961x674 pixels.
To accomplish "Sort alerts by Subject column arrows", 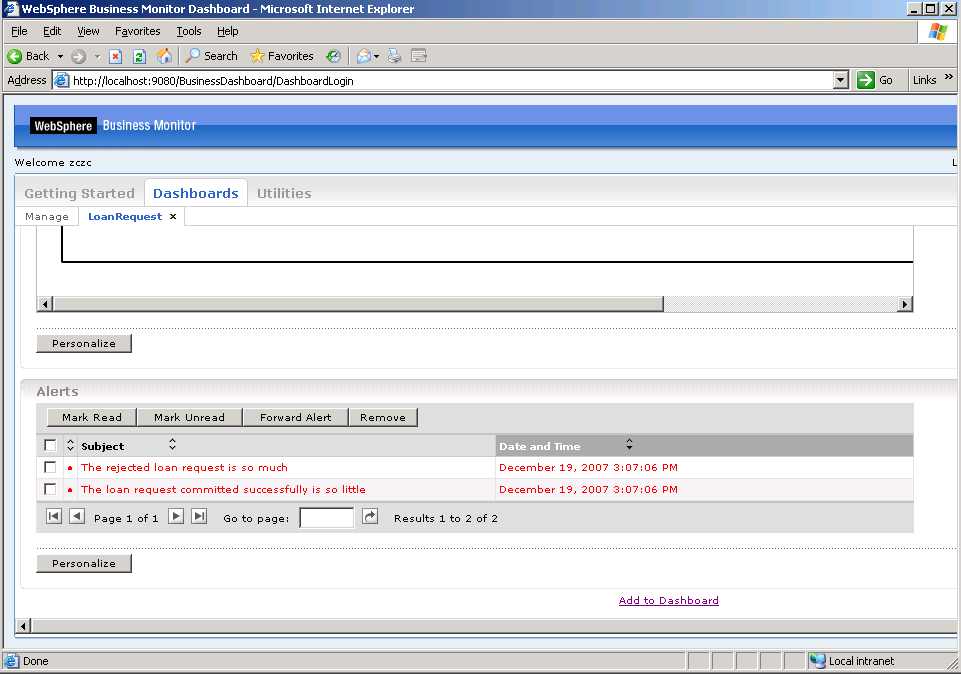I will pos(172,445).
